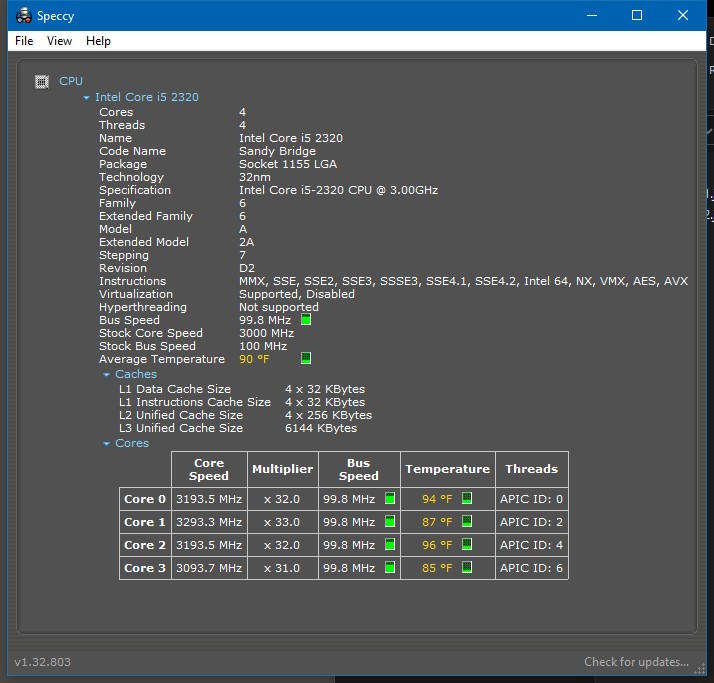Click the CPU chip icon
Screen dimensions: 714x683
click(x=42, y=82)
